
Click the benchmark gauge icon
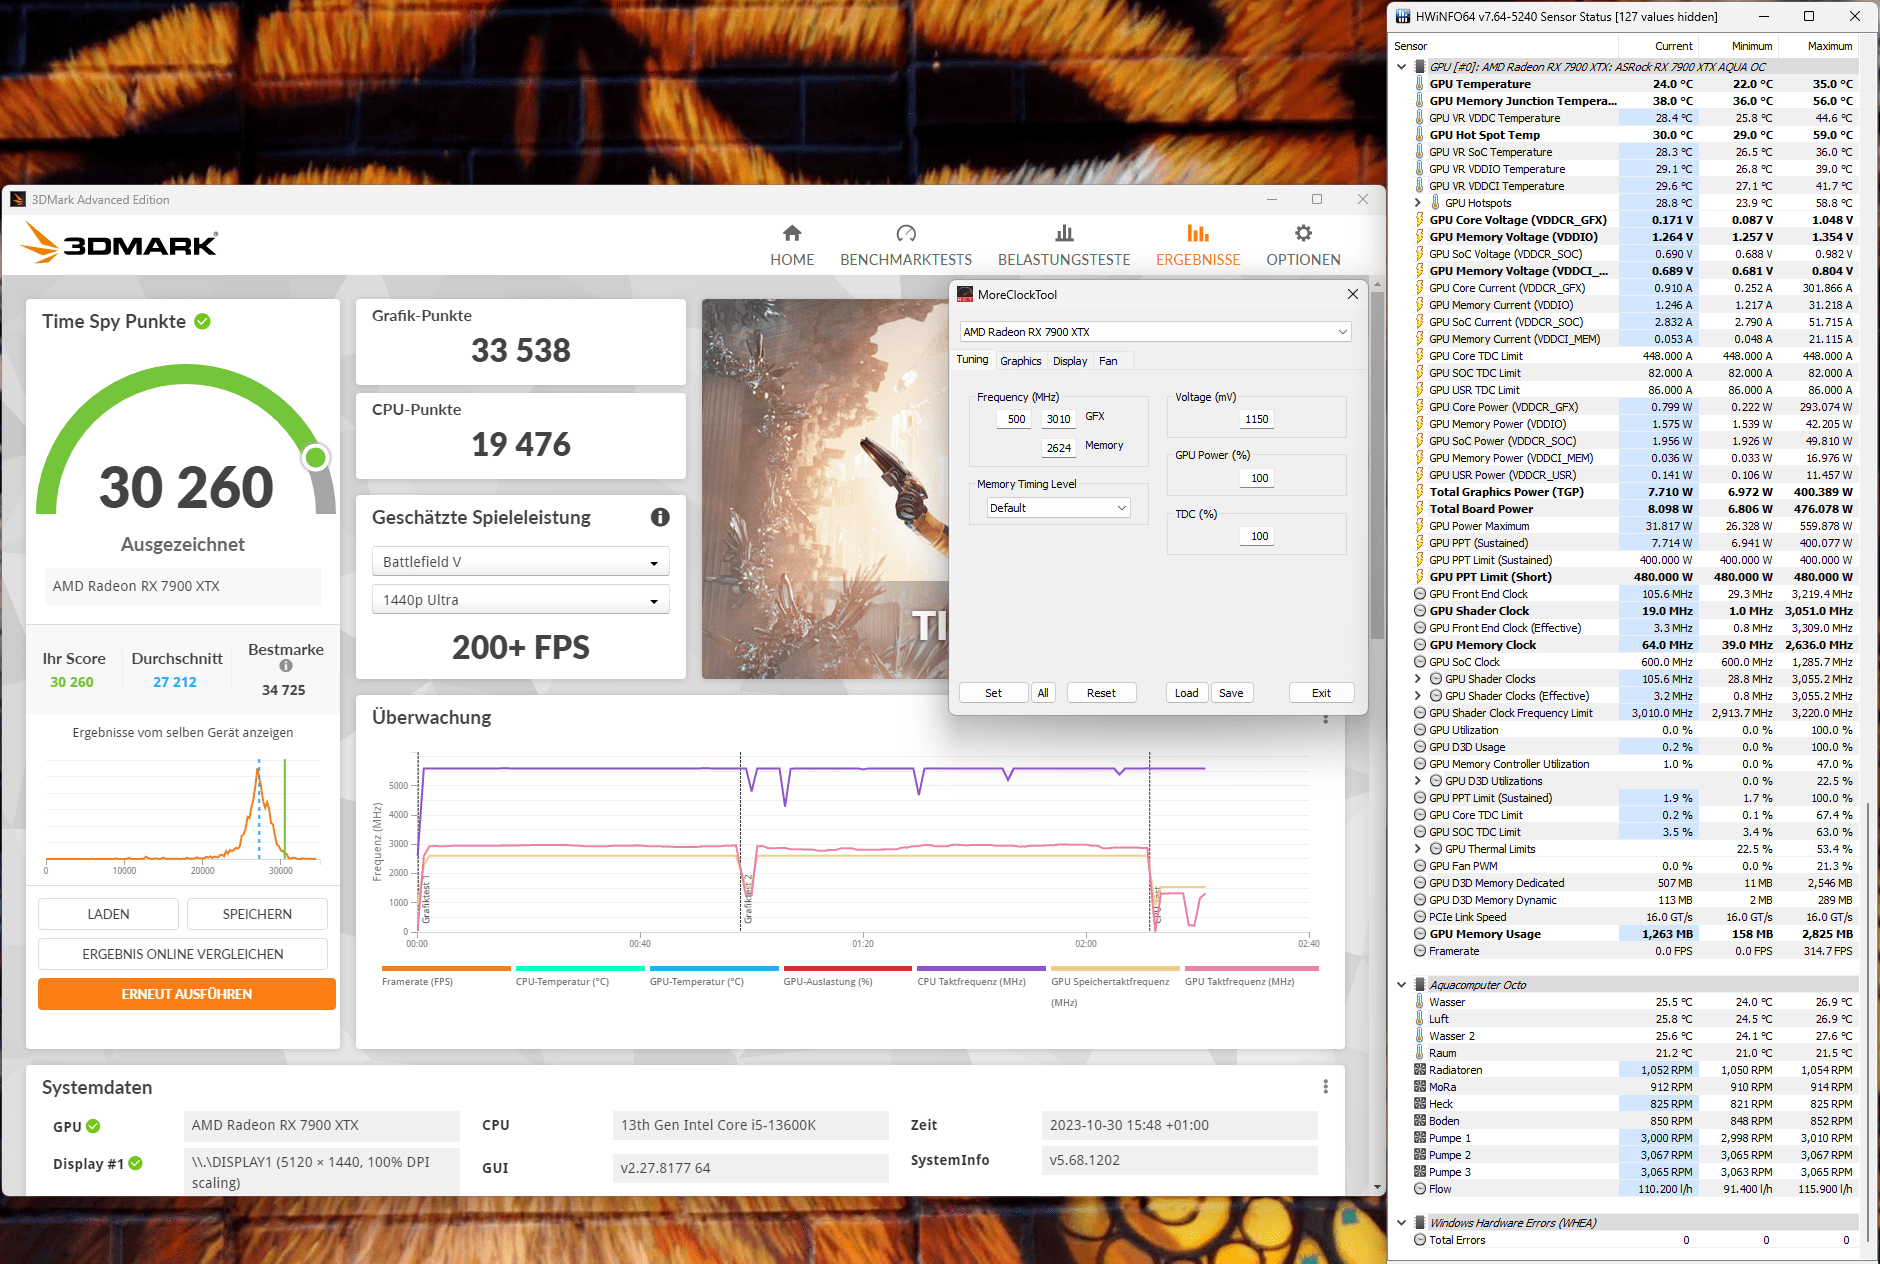[906, 233]
